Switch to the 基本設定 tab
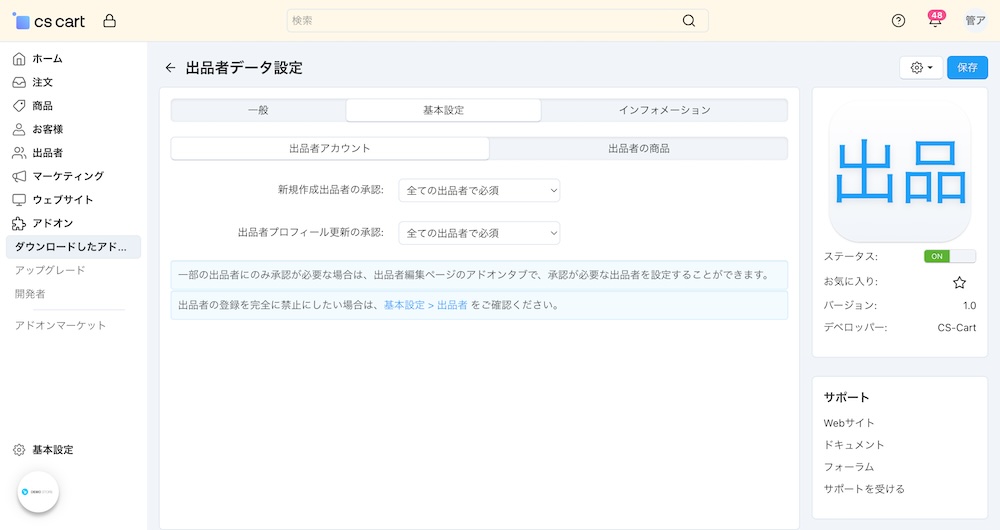Viewport: 1000px width, 530px height. tap(443, 110)
